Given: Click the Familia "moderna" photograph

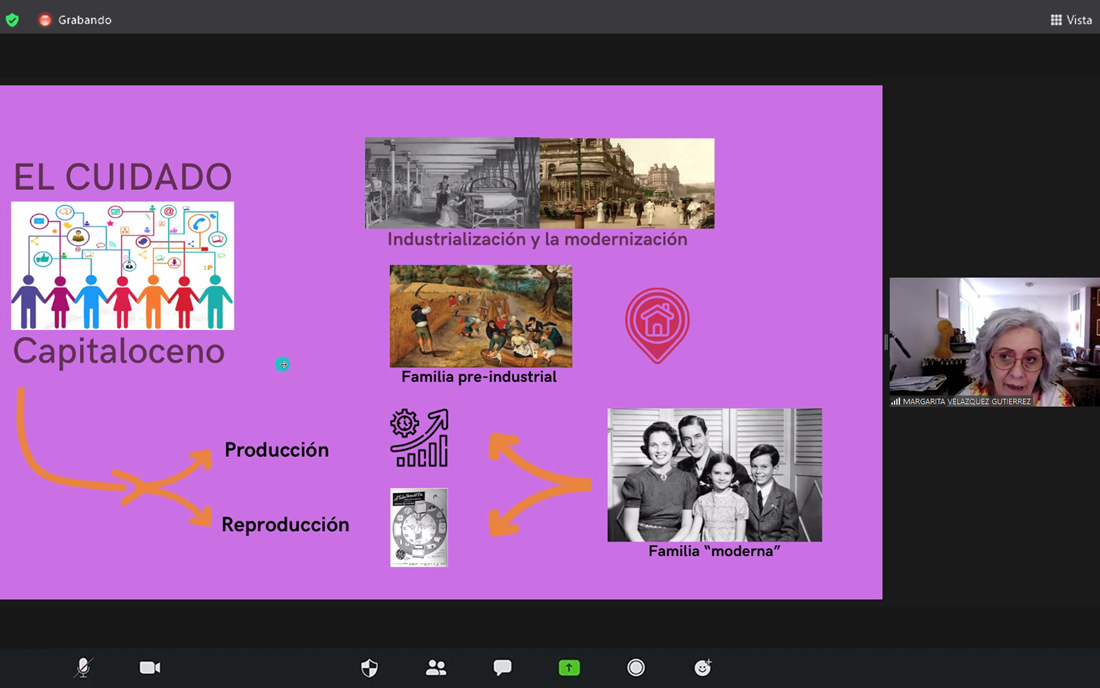Looking at the screenshot, I should pos(714,474).
